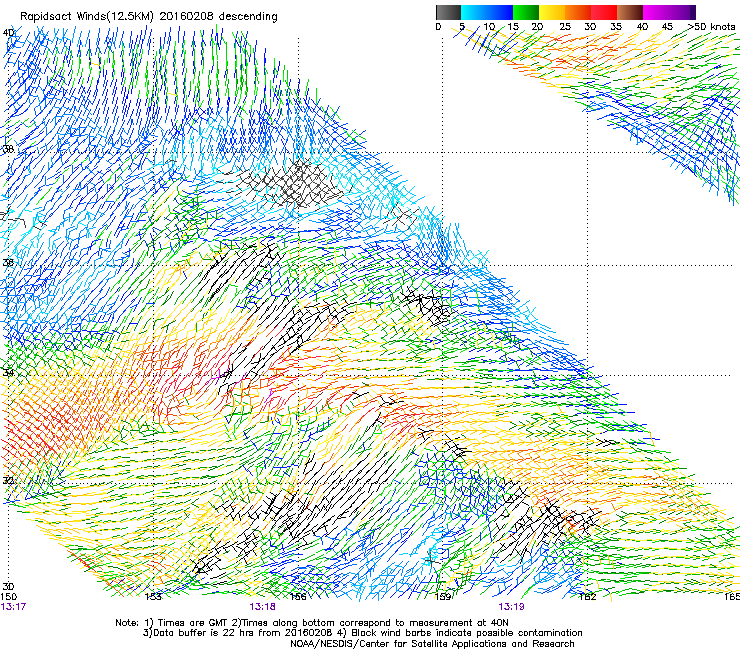
Task: Click the yellow 20-25 knots color bar segment
Action: pos(552,12)
